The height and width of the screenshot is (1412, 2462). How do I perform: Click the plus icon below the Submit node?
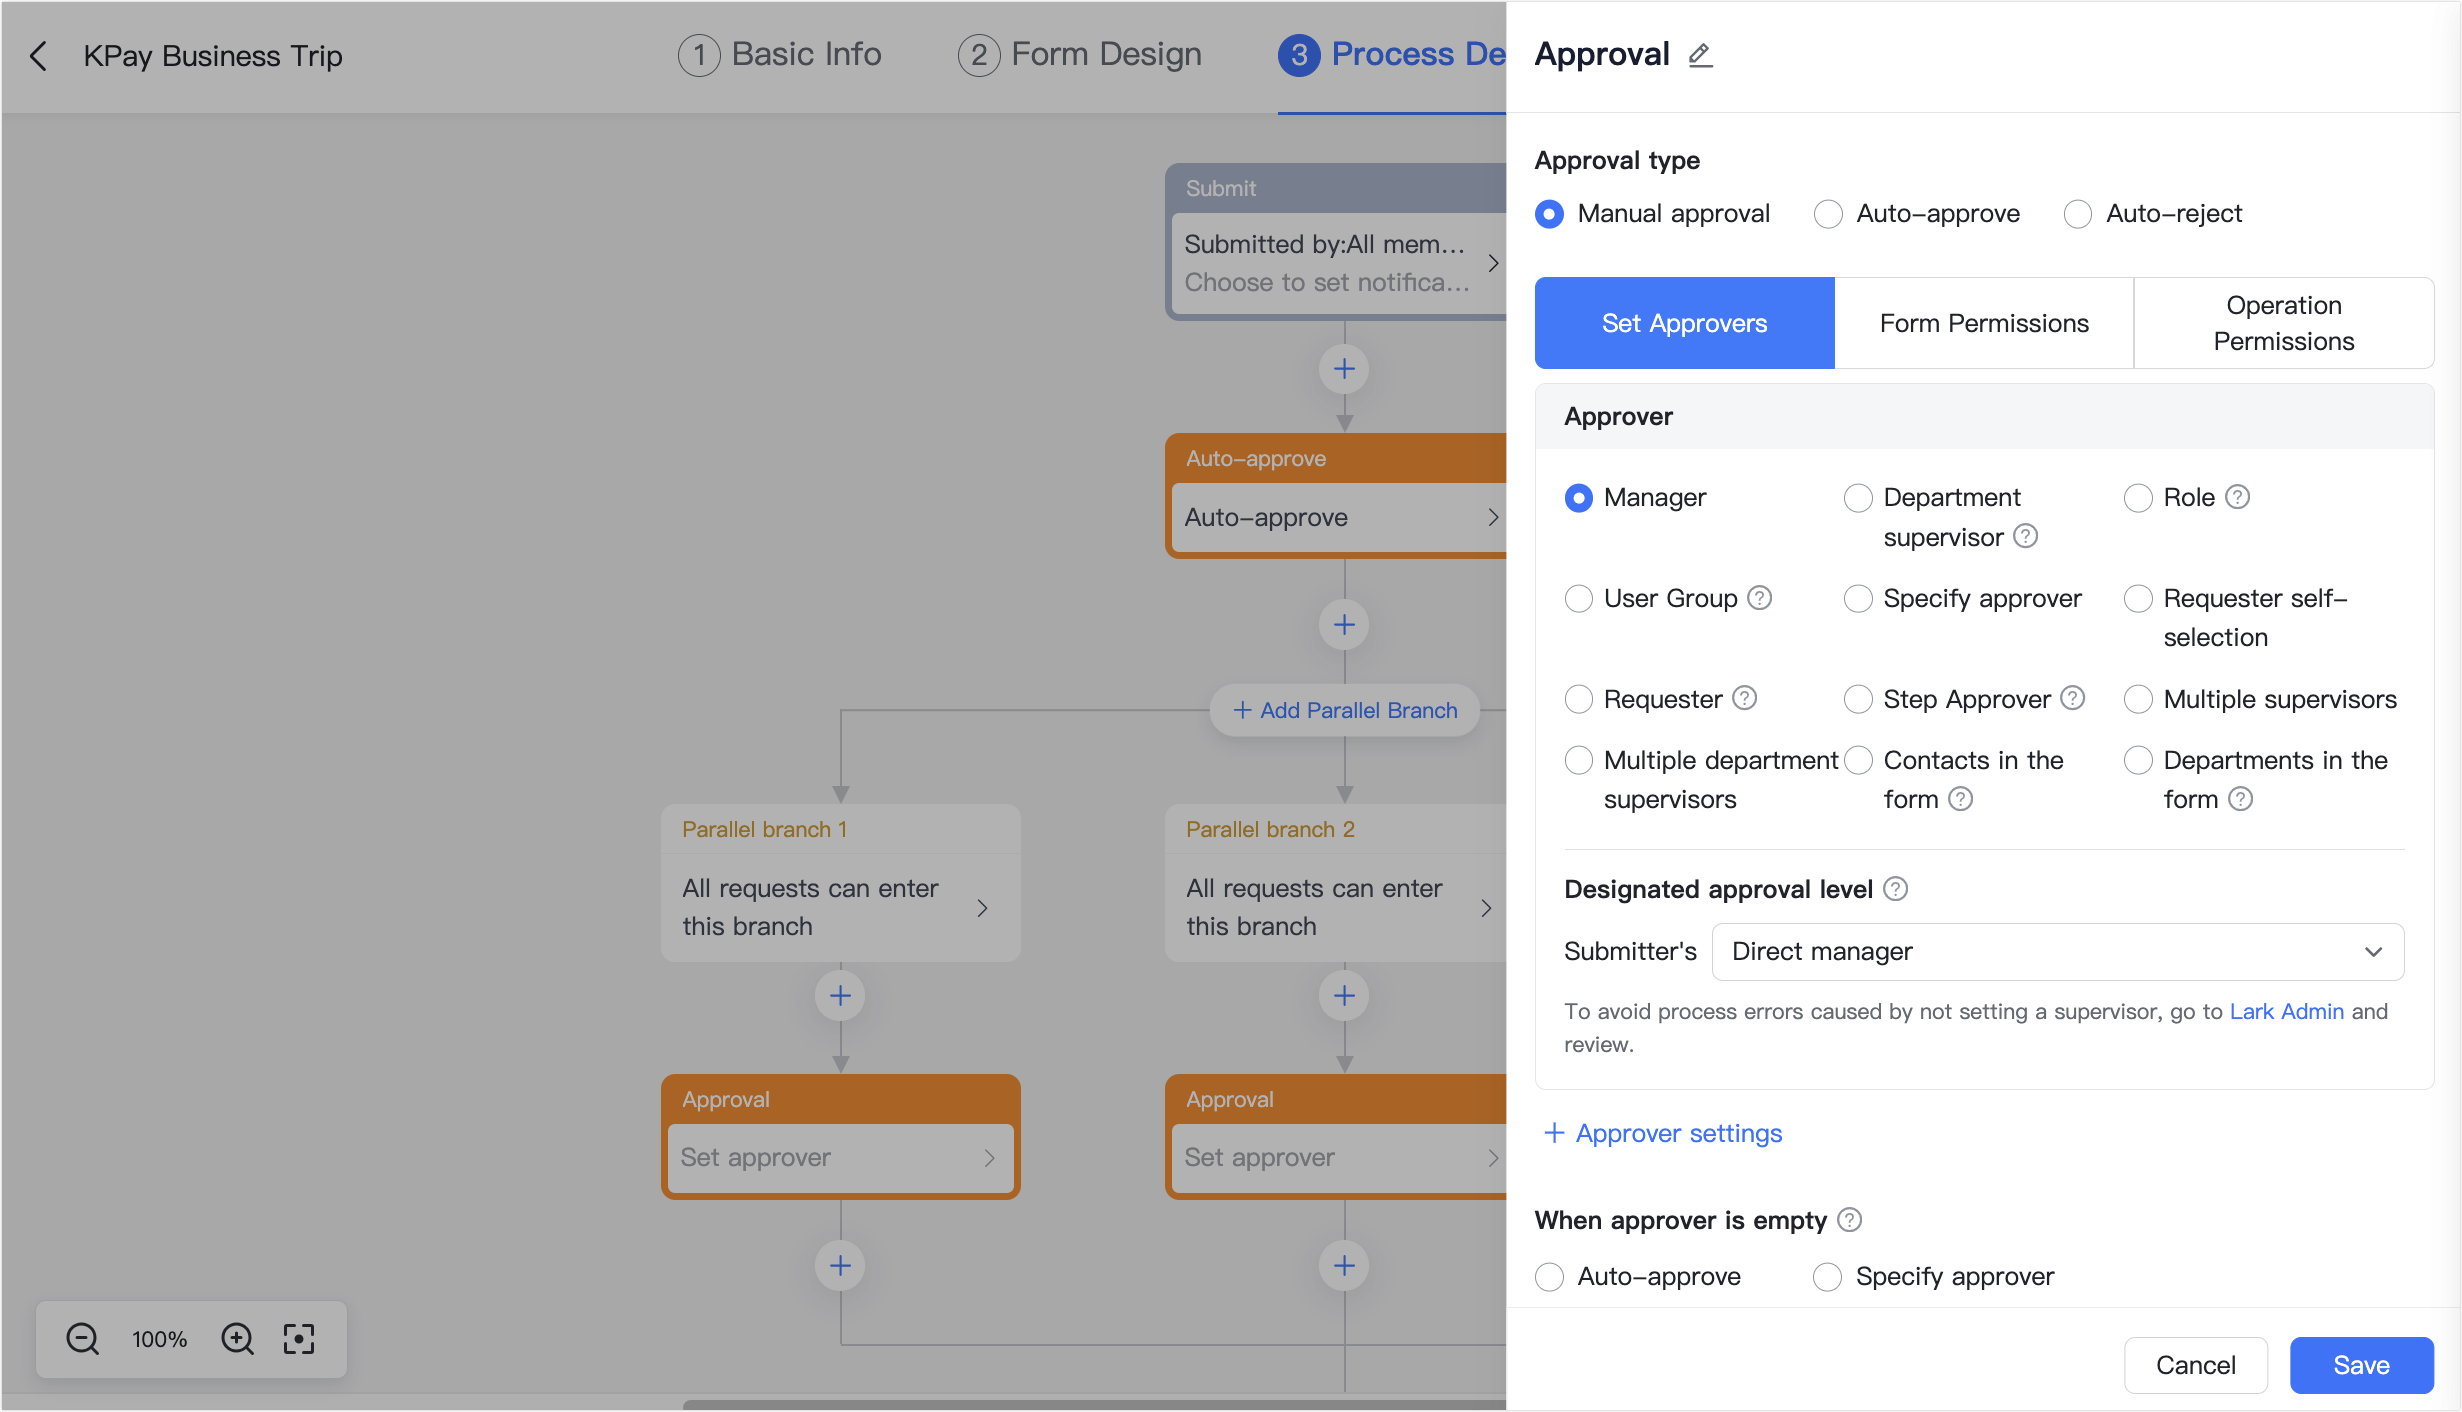click(x=1344, y=369)
